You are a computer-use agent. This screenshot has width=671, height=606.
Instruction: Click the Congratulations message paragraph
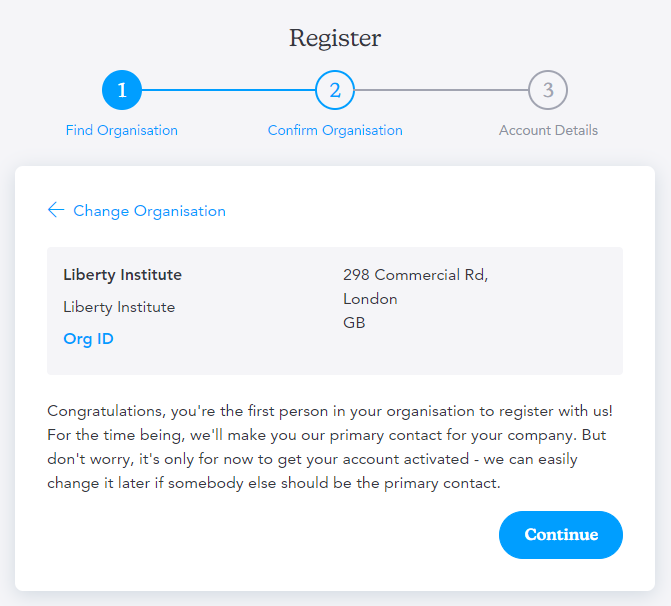[x=330, y=447]
